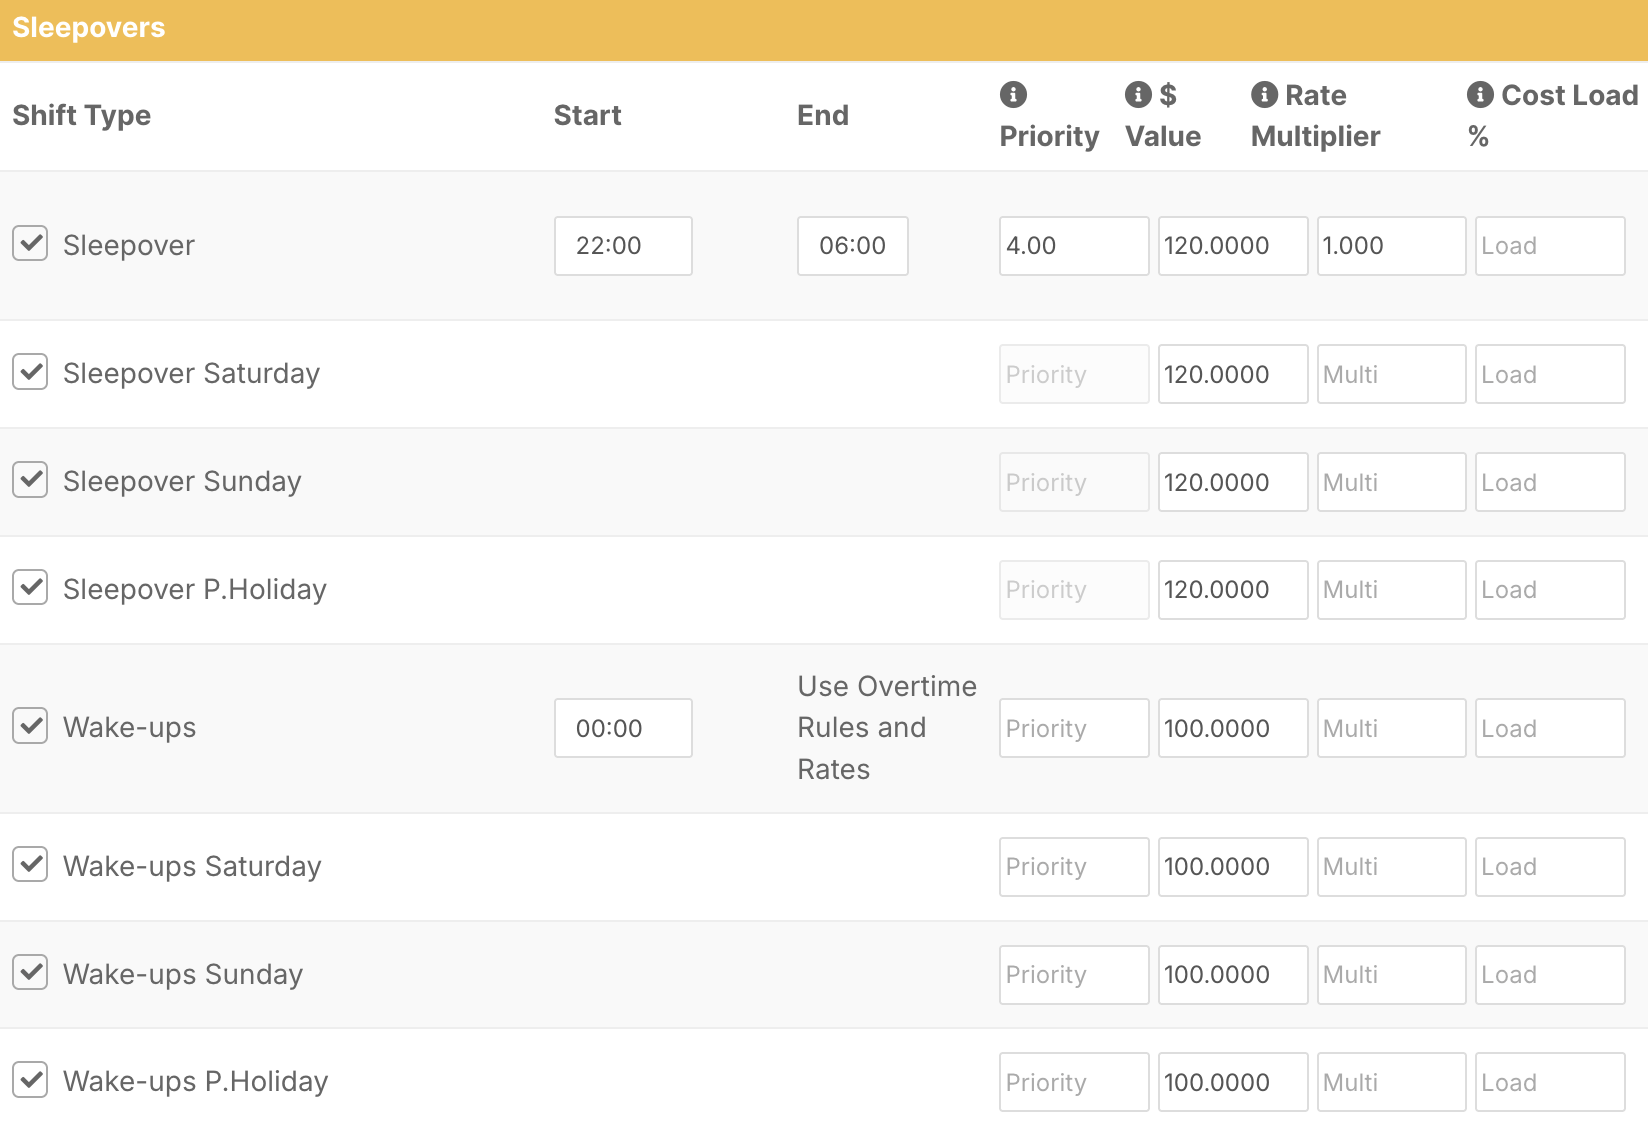The image size is (1648, 1134).
Task: Click the Priority column info icon
Action: coord(1013,94)
